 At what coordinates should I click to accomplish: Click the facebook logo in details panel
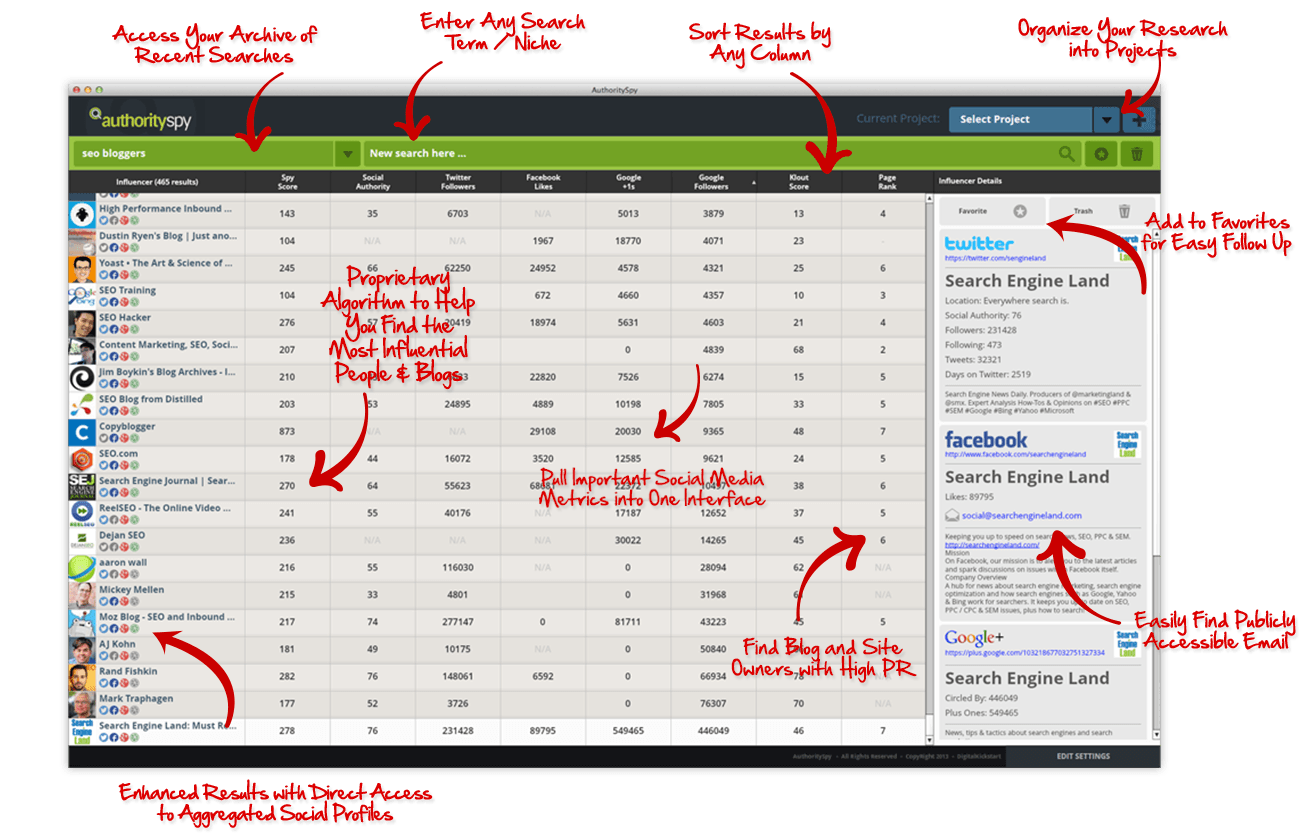[x=986, y=440]
